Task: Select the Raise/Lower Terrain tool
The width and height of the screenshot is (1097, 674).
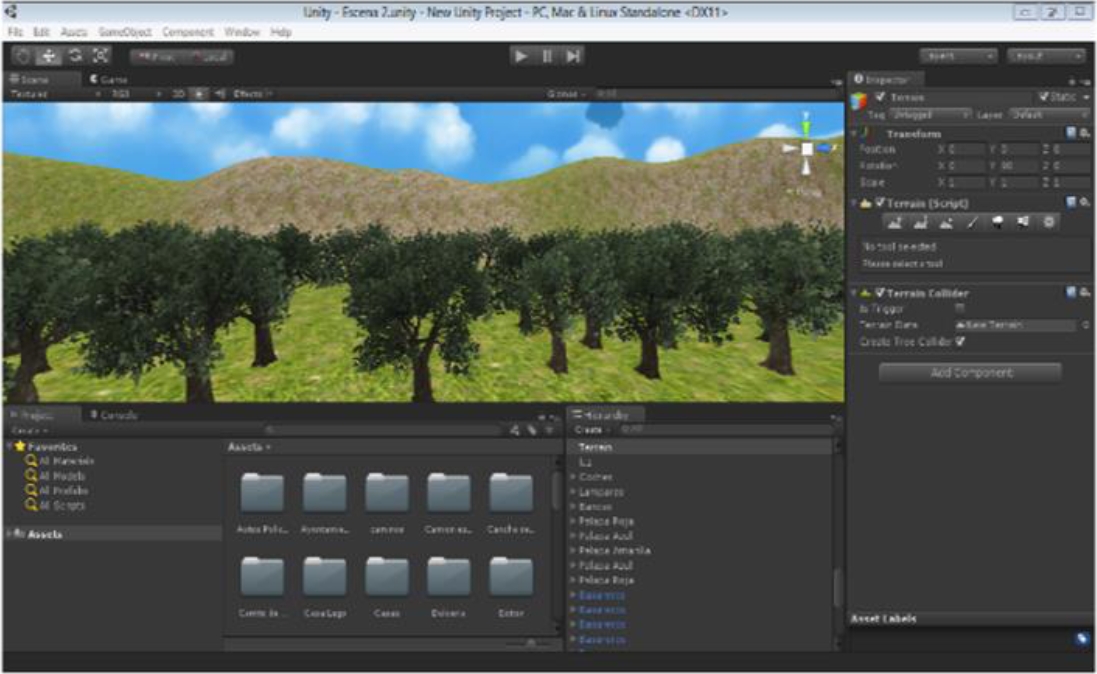Action: point(895,223)
